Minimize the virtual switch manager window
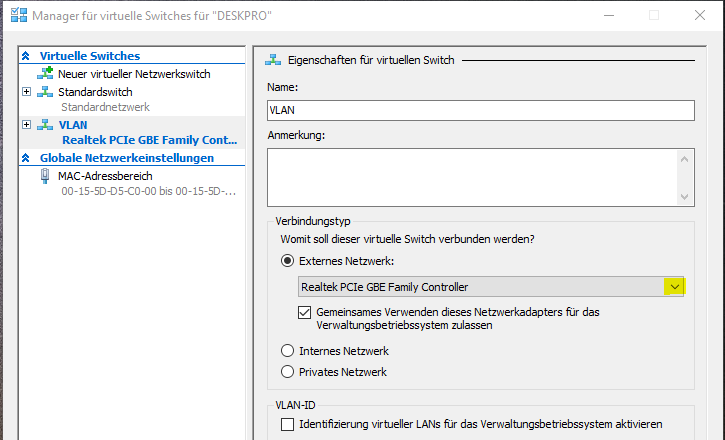 (609, 15)
